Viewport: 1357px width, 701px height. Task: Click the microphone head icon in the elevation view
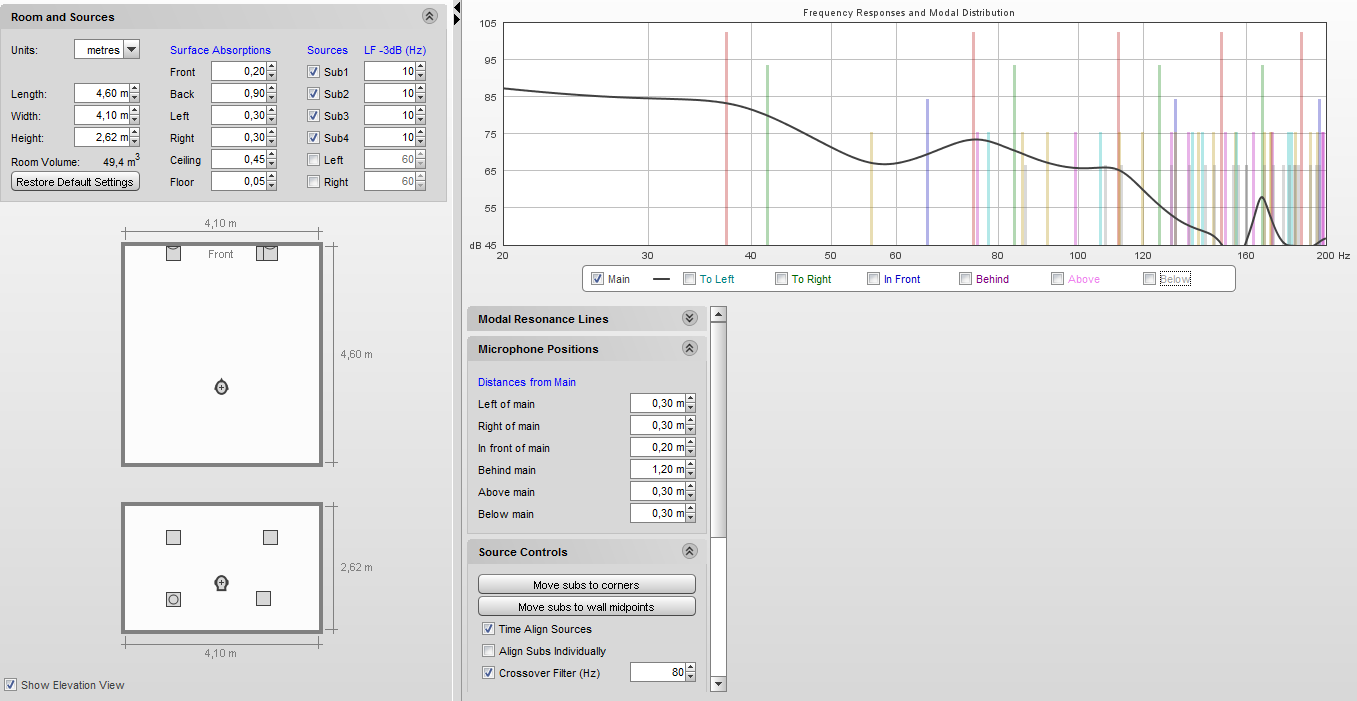(x=222, y=582)
